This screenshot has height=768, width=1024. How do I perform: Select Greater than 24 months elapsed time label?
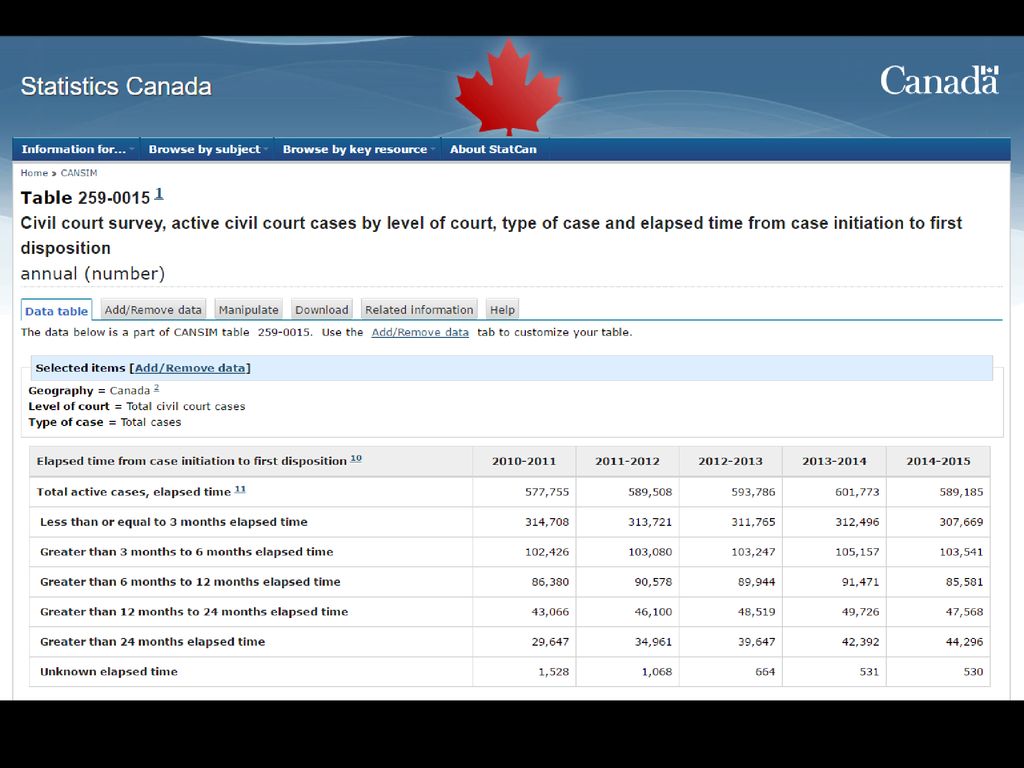tap(153, 642)
